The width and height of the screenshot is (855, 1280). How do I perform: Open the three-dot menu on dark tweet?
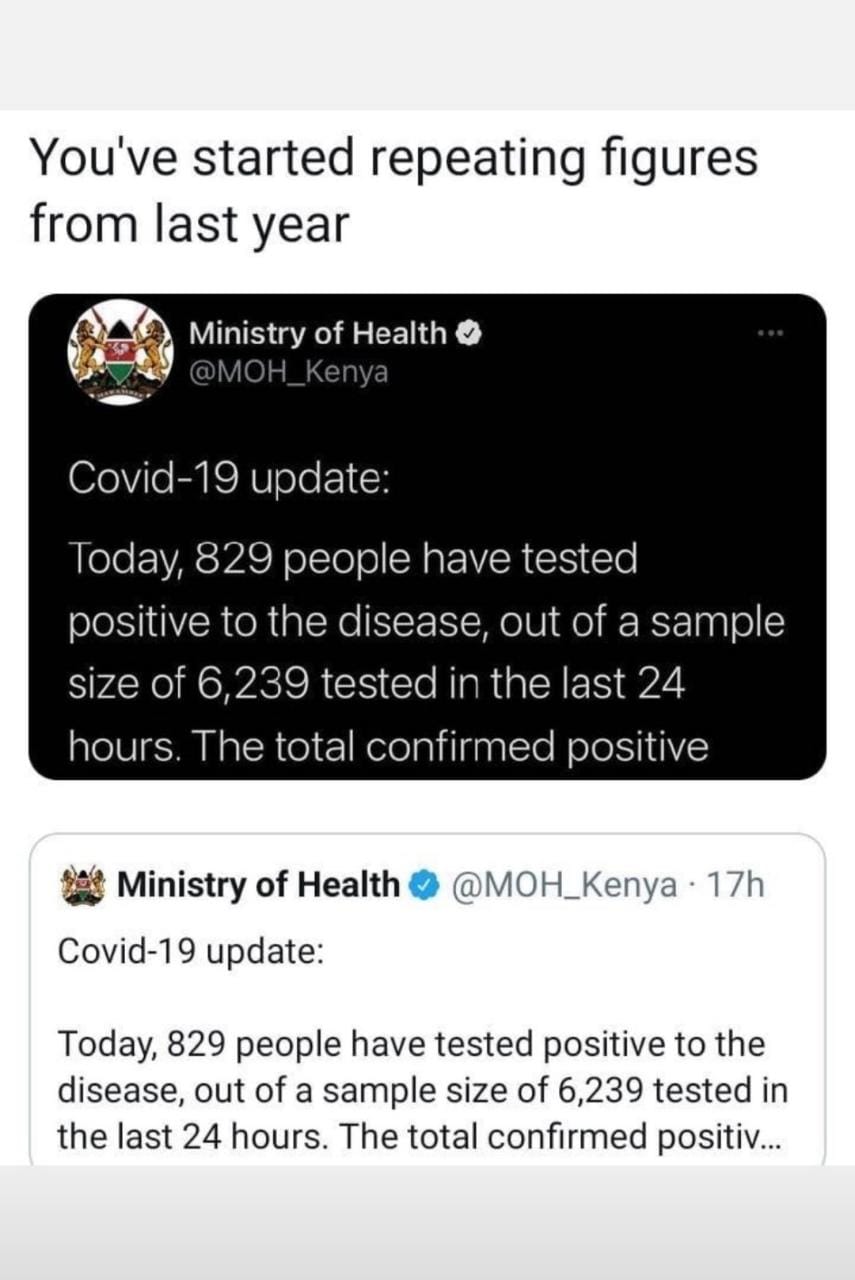(x=769, y=333)
